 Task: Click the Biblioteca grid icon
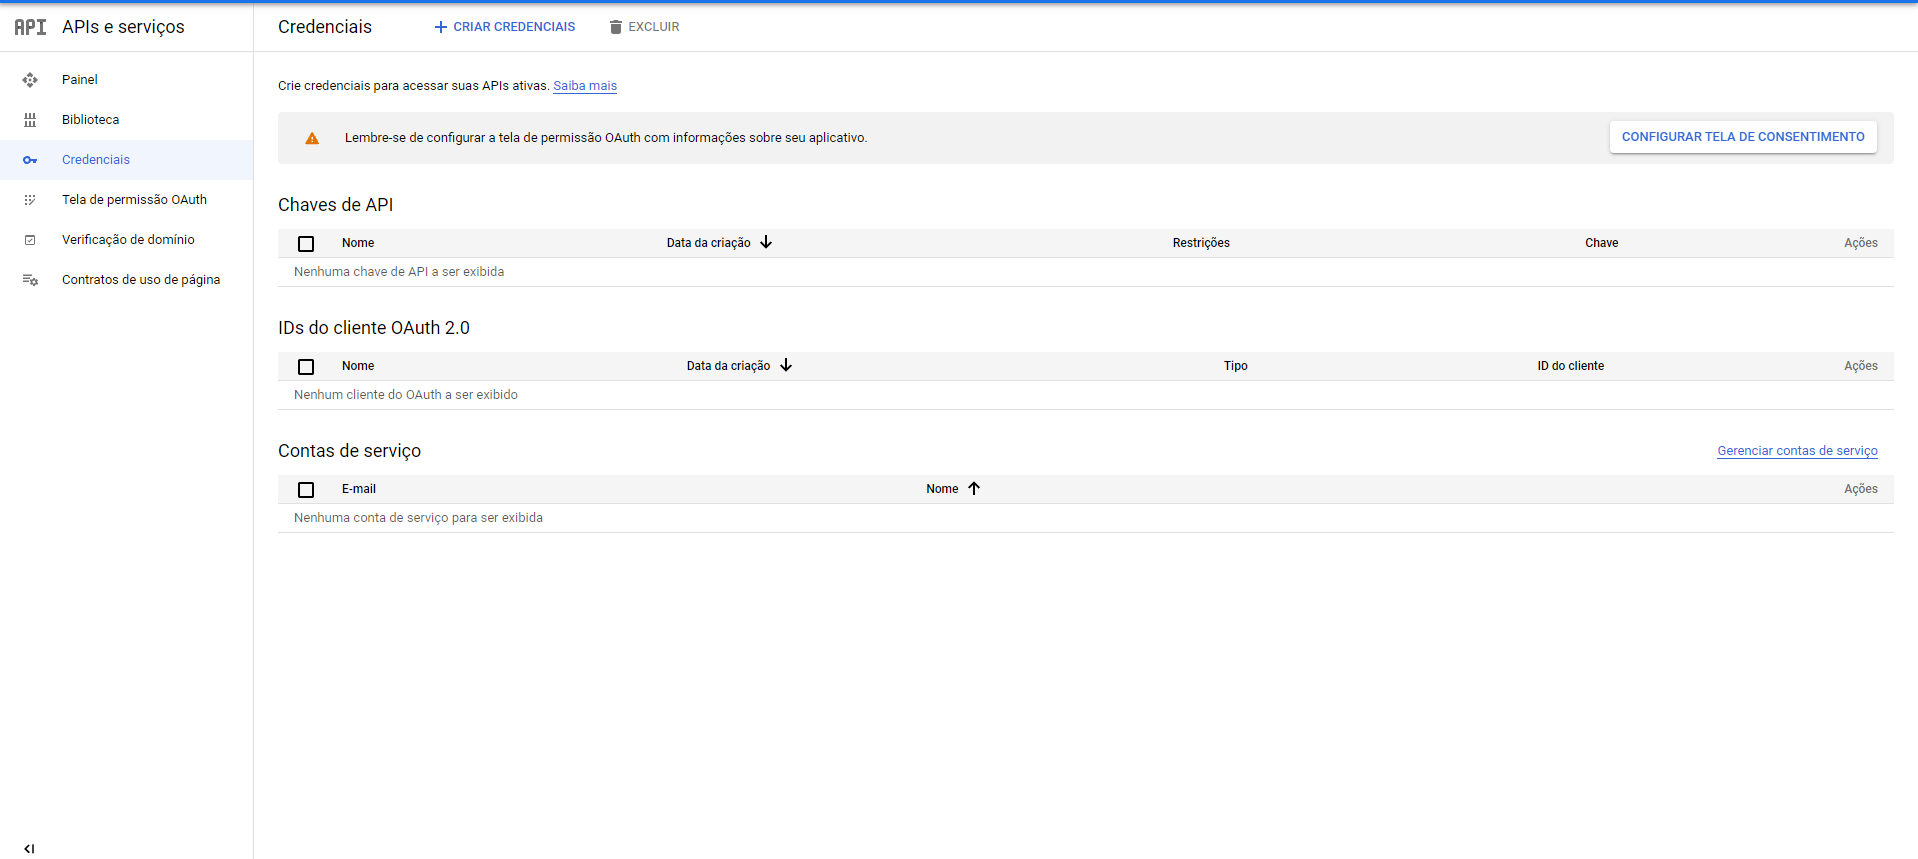30,120
